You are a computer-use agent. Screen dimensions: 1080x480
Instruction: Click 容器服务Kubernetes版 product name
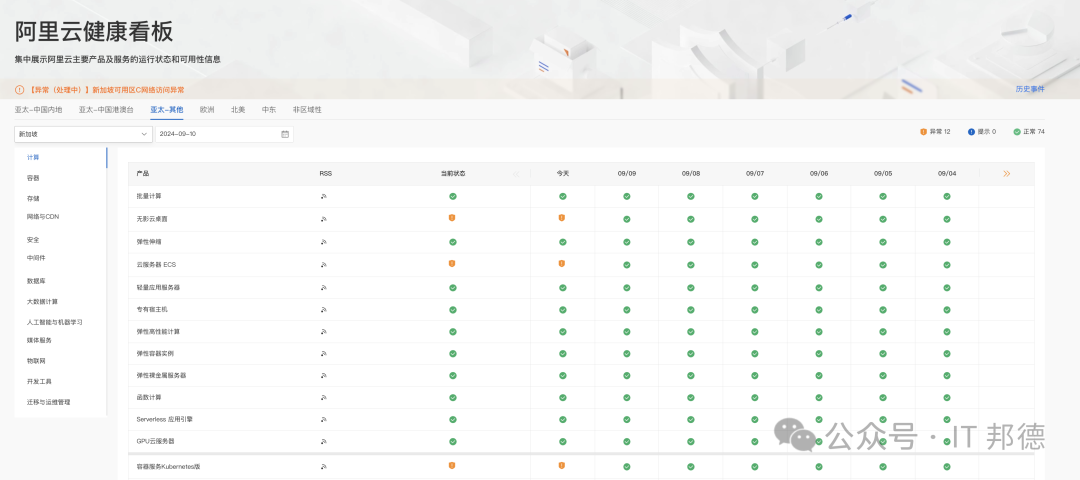coord(169,467)
